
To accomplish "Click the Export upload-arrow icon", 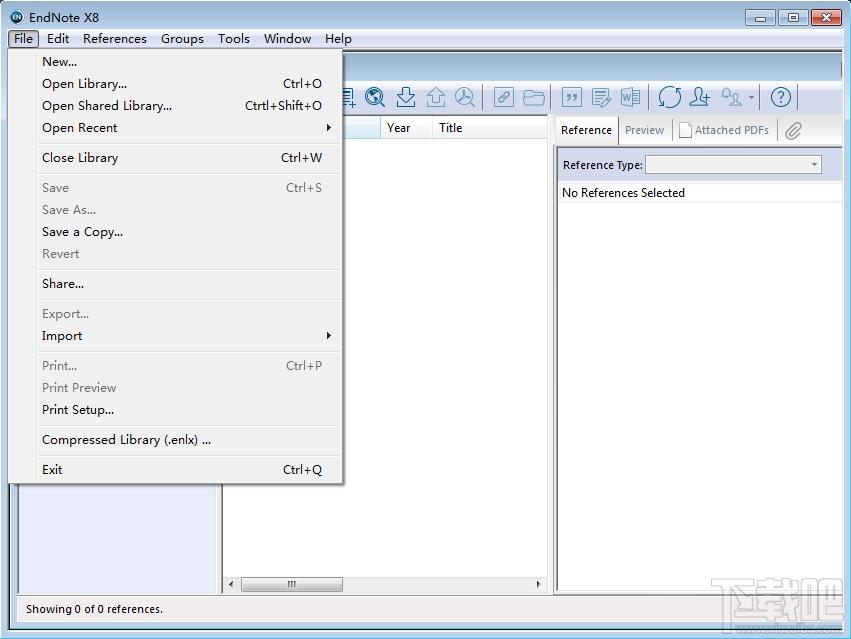I will 435,97.
